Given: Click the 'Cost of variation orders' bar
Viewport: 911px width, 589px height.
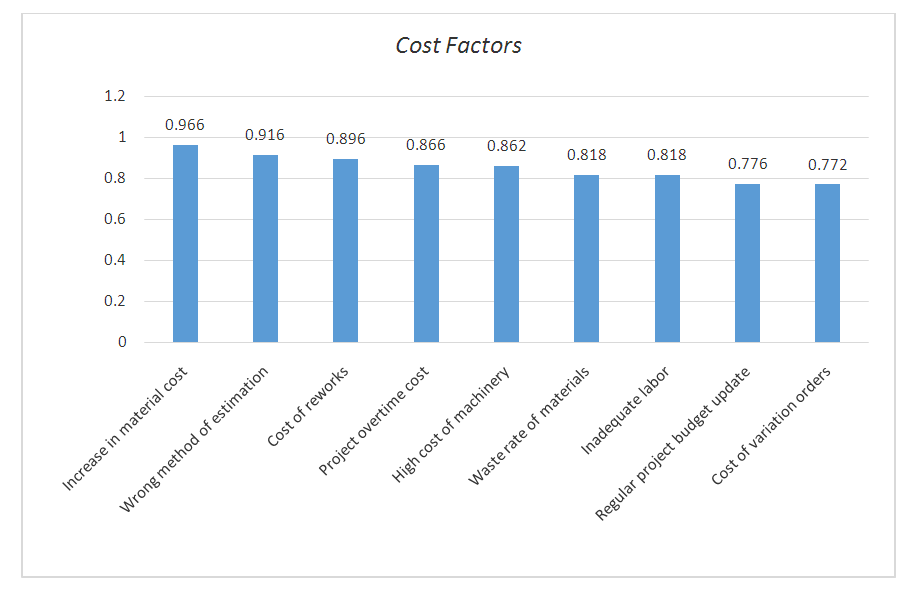Looking at the screenshot, I should pyautogui.click(x=827, y=263).
